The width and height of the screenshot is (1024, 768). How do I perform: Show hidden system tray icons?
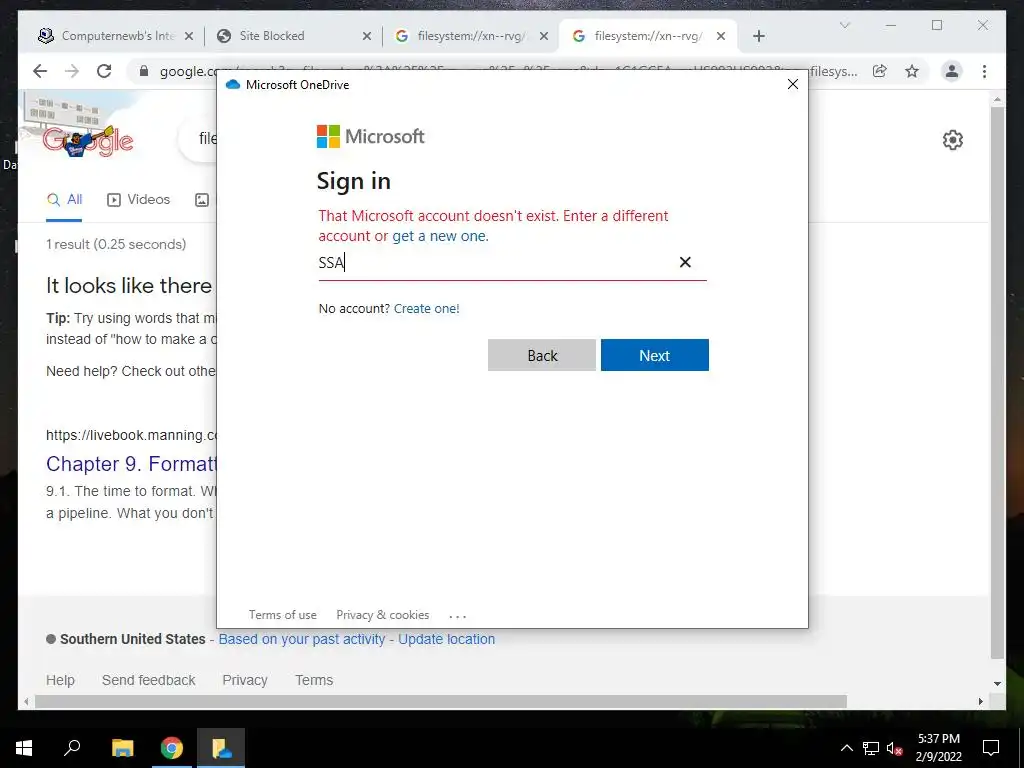pos(846,748)
